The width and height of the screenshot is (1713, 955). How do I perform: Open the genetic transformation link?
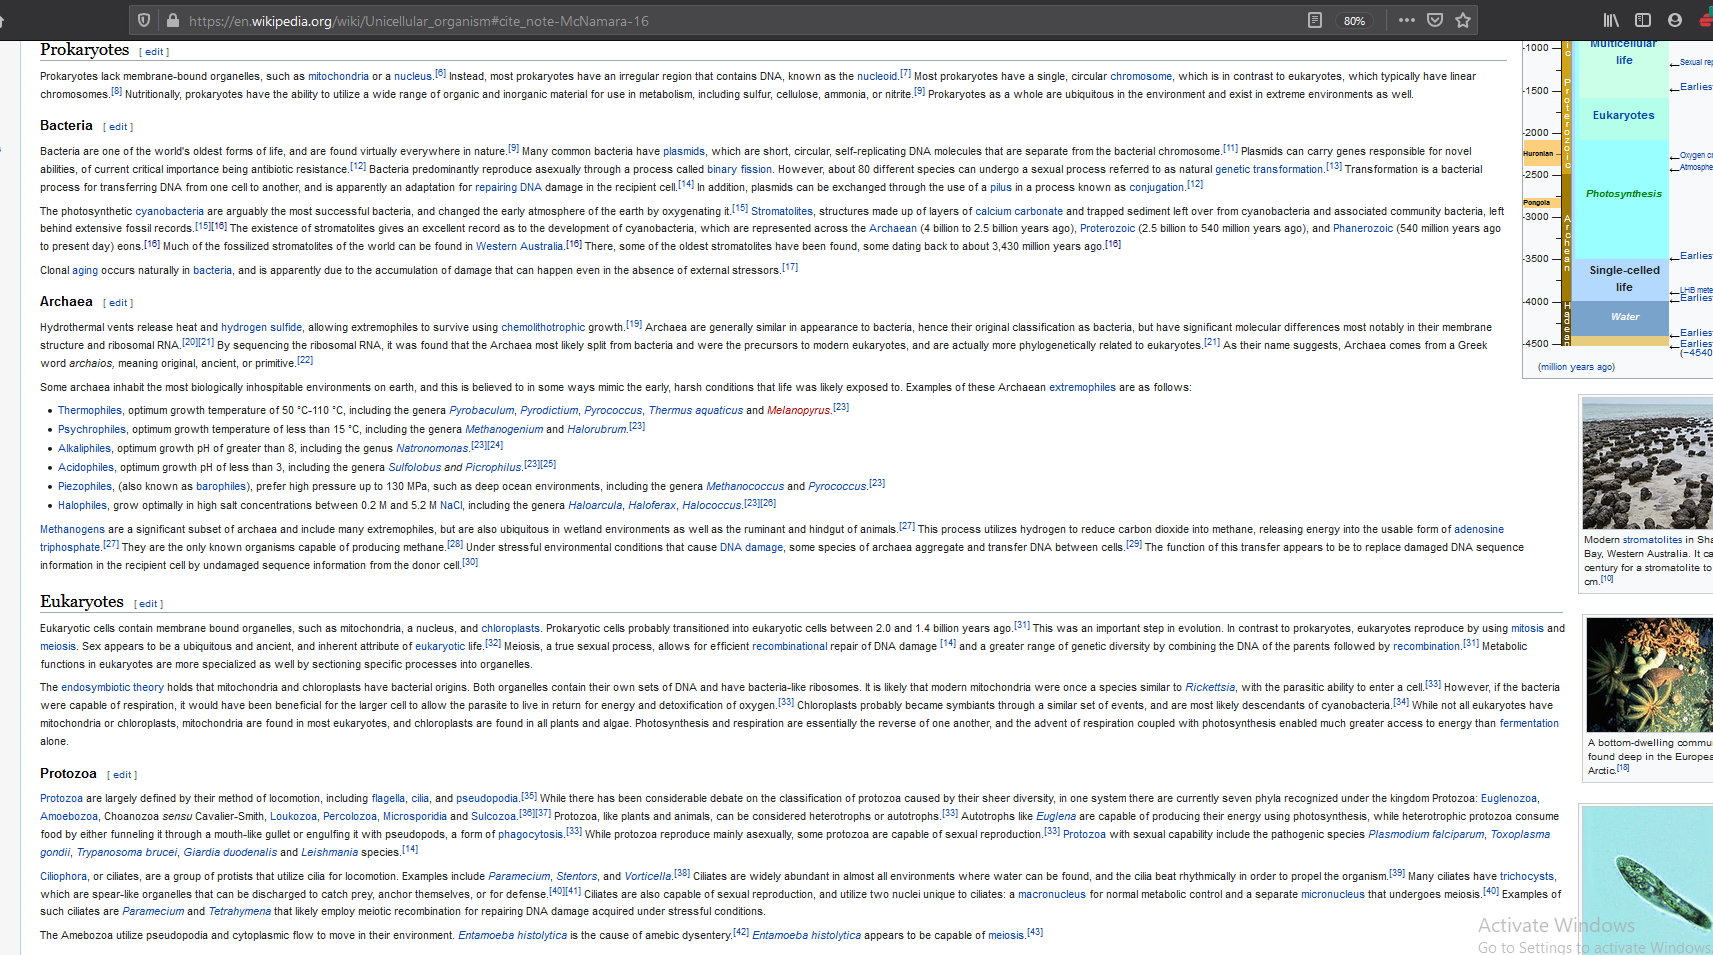1269,170
